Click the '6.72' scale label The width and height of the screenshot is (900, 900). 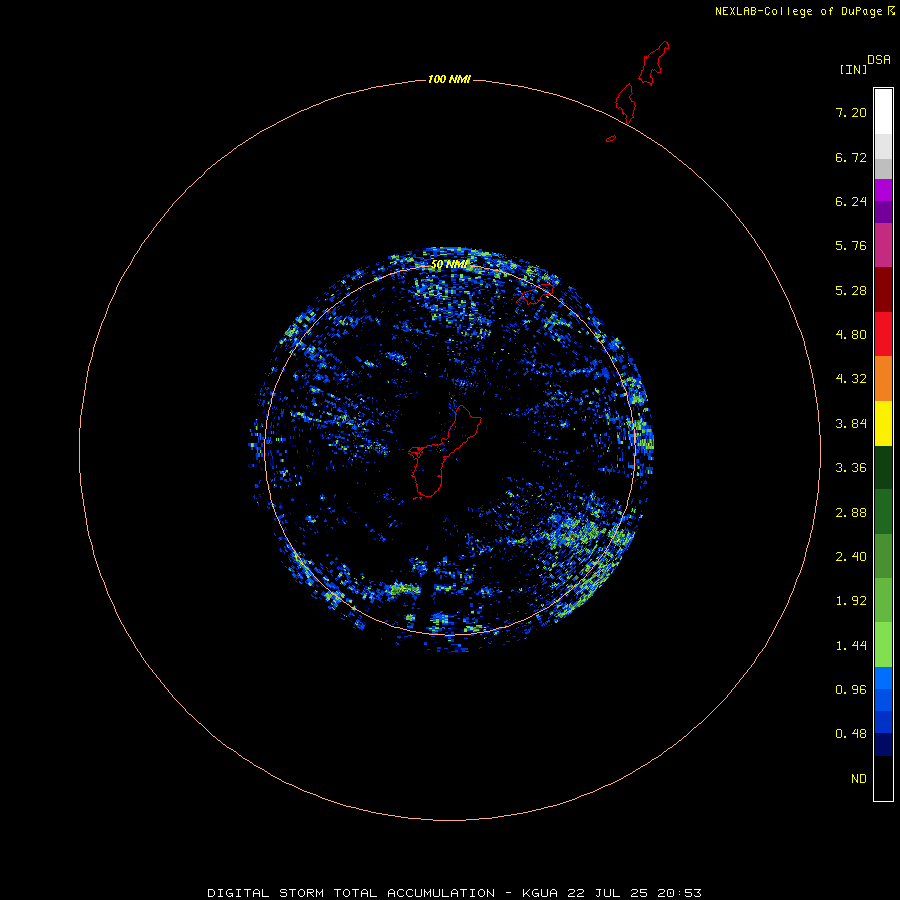click(851, 157)
